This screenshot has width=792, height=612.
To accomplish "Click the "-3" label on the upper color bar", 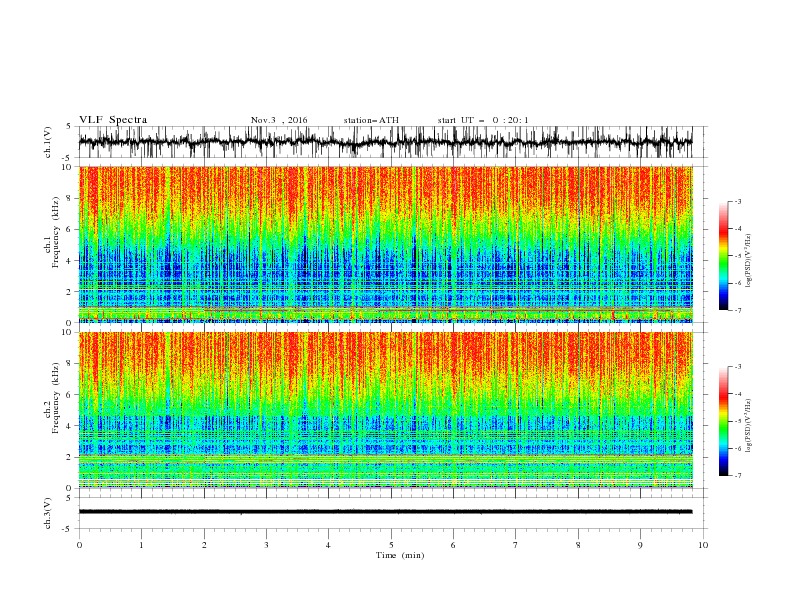I will coord(737,201).
